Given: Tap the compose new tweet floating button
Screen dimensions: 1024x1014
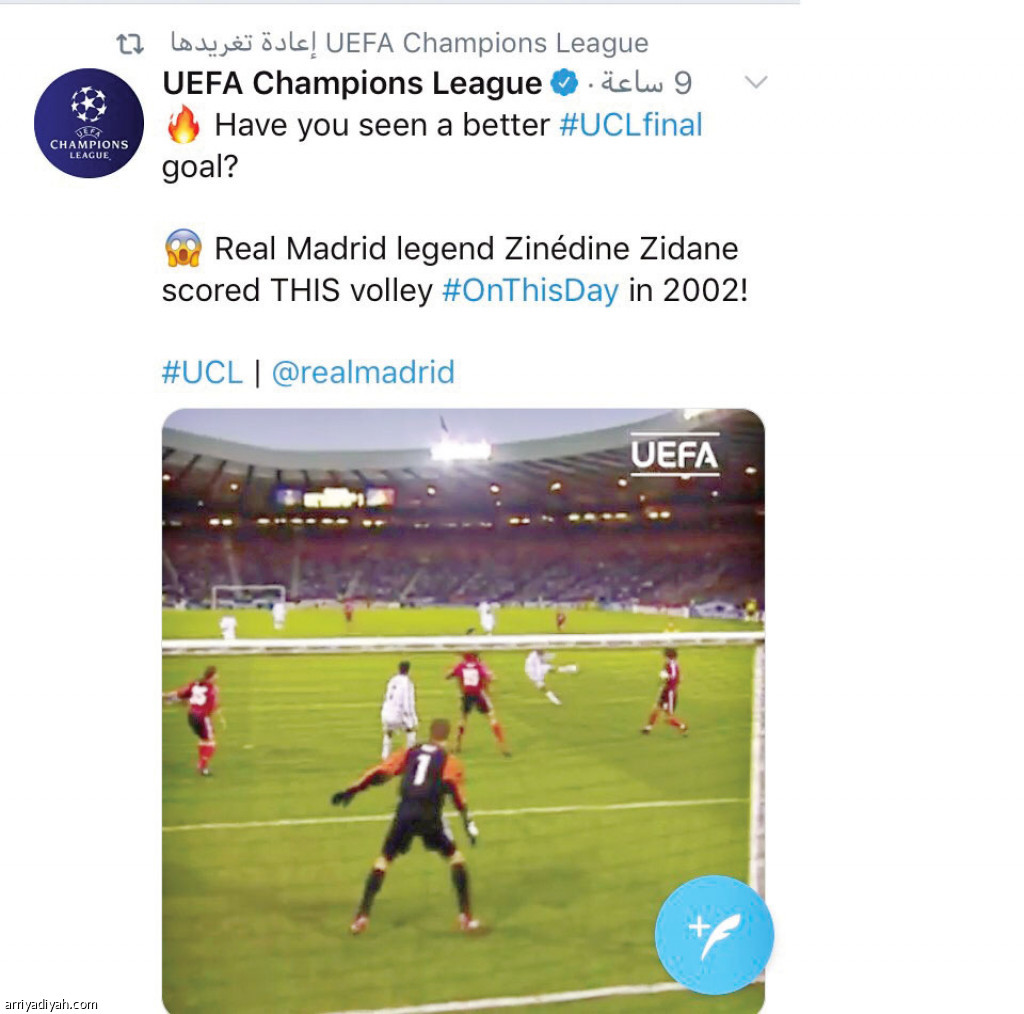Looking at the screenshot, I should click(x=714, y=934).
